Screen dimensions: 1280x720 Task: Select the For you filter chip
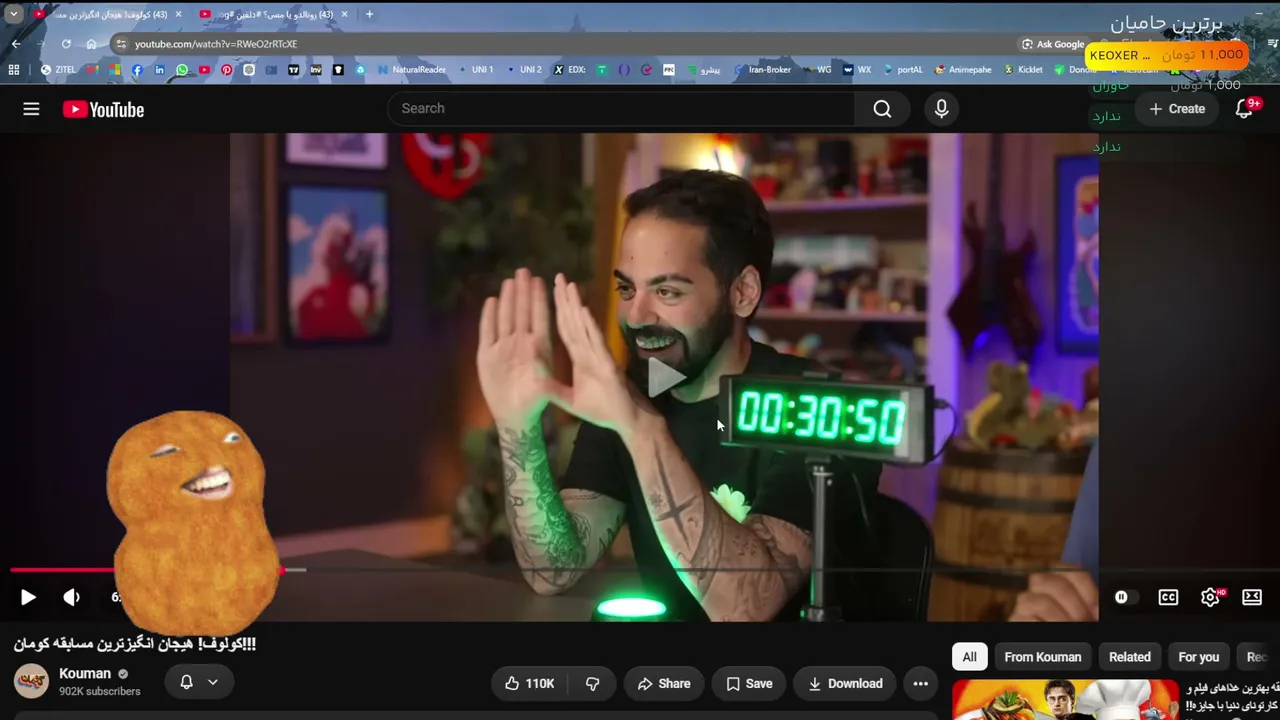coord(1199,657)
